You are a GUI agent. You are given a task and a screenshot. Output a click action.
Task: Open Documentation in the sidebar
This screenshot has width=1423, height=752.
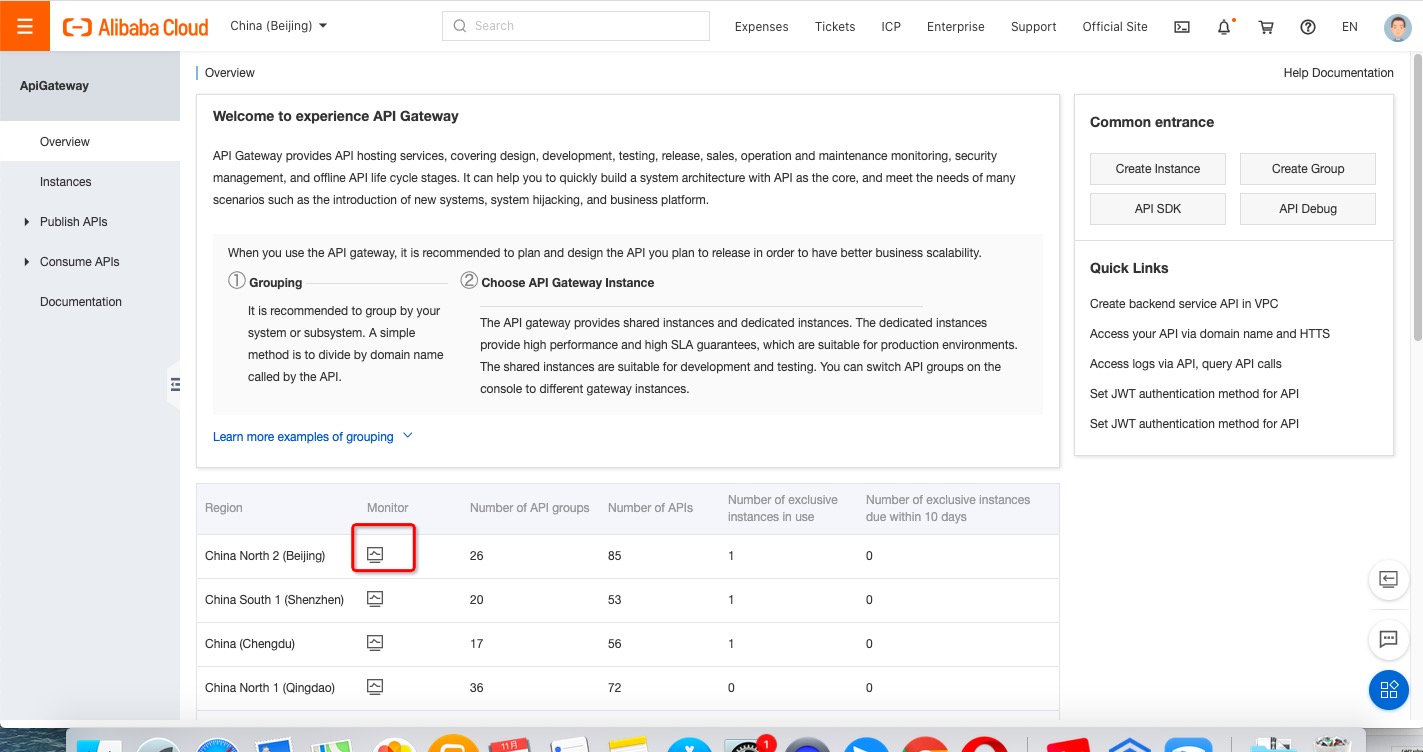[90, 302]
